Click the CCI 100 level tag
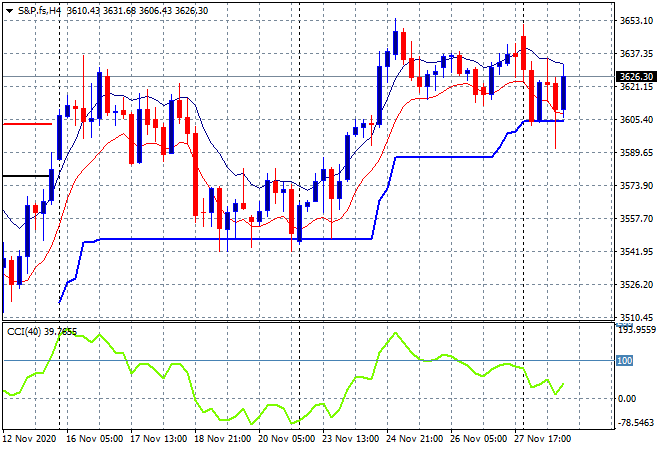 click(625, 361)
